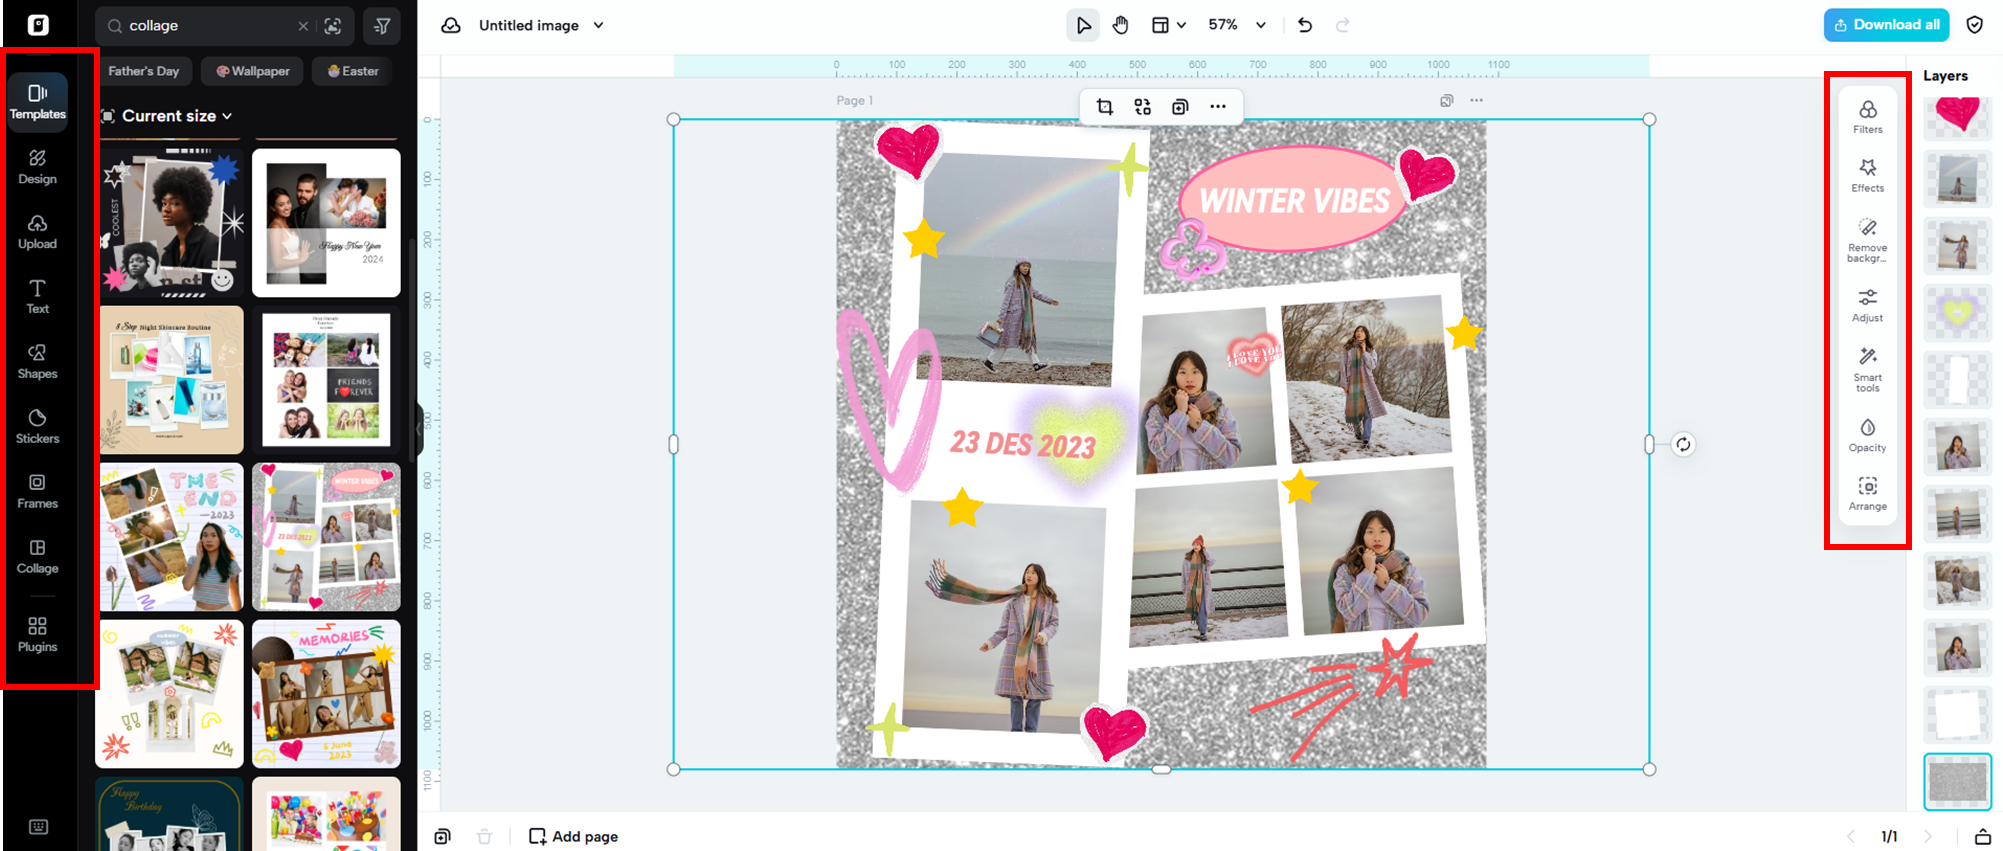Switch to the Collage tab
This screenshot has height=851, width=2003.
click(37, 555)
